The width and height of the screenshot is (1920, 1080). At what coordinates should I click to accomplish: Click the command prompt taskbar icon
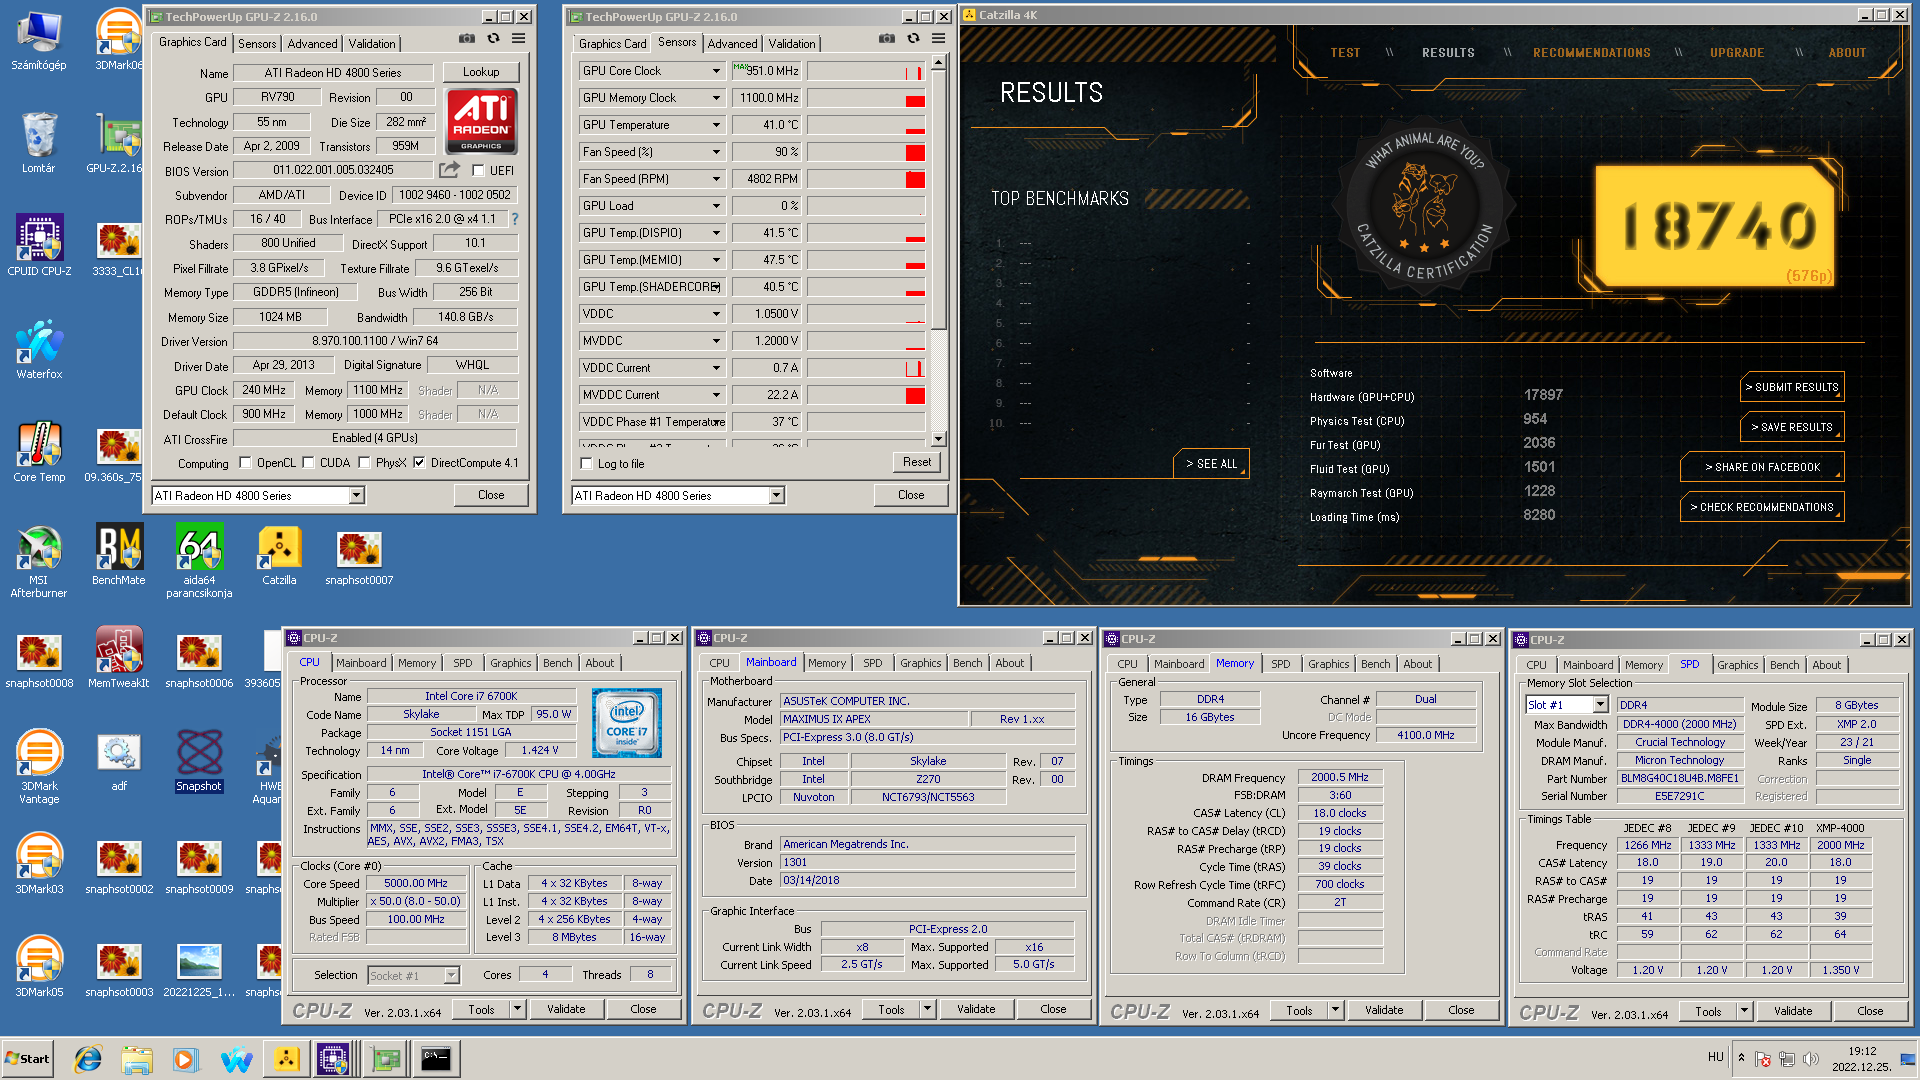(435, 1059)
